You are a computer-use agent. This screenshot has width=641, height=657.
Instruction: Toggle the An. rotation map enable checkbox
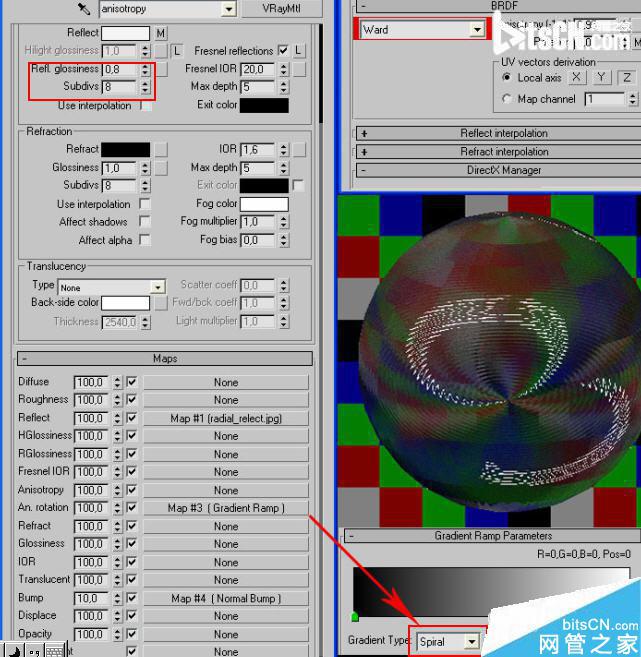pos(132,507)
